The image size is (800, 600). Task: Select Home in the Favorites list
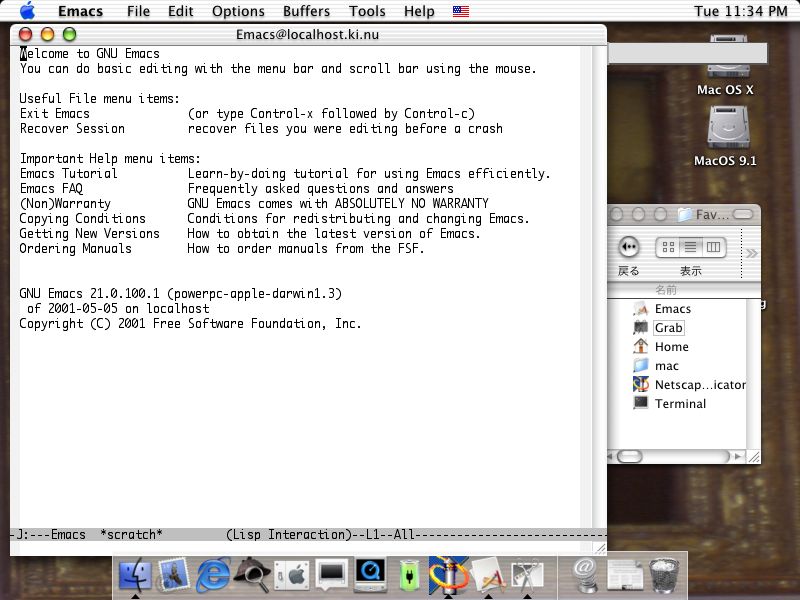point(671,347)
